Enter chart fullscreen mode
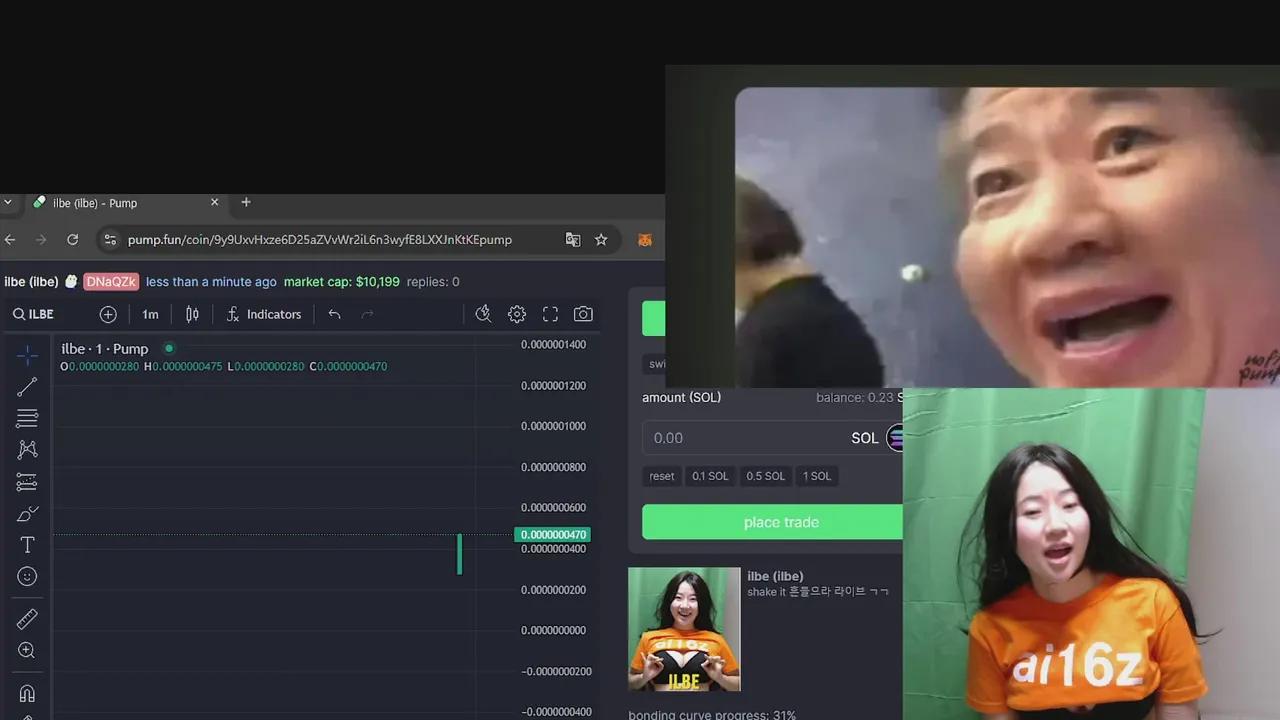1280x720 pixels. coord(550,314)
